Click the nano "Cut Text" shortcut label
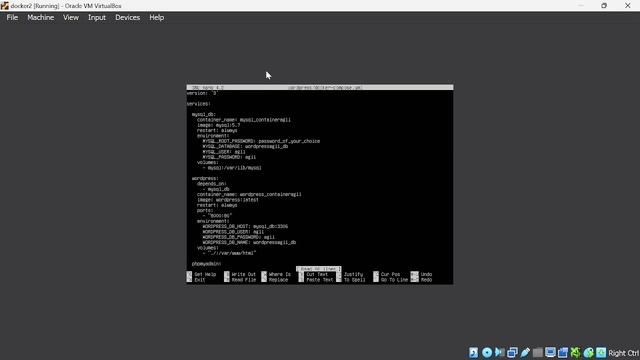The image size is (640, 360). point(317,274)
